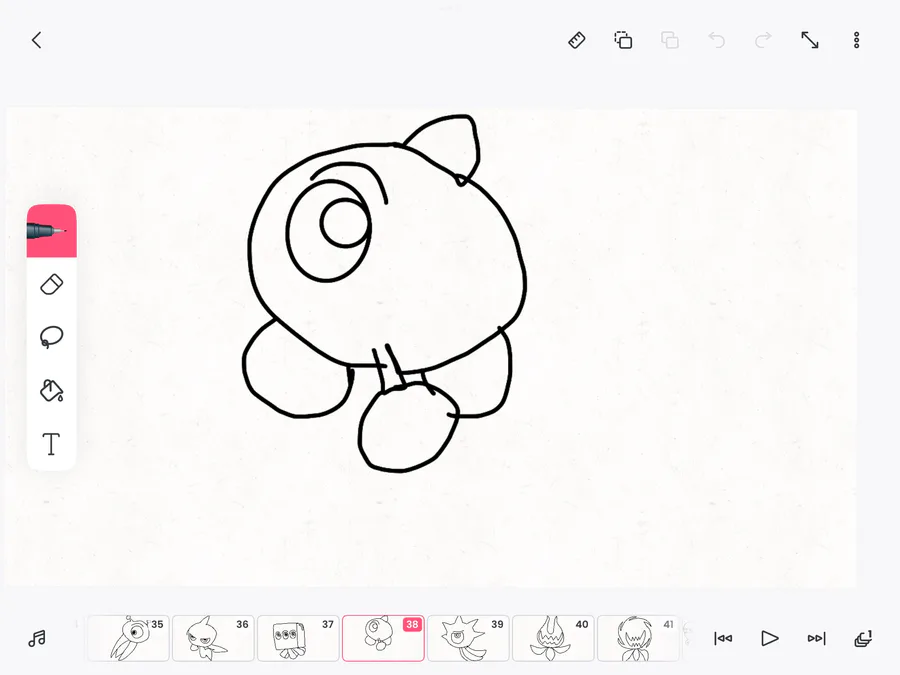
Task: Open the ruler tool
Action: 577,40
